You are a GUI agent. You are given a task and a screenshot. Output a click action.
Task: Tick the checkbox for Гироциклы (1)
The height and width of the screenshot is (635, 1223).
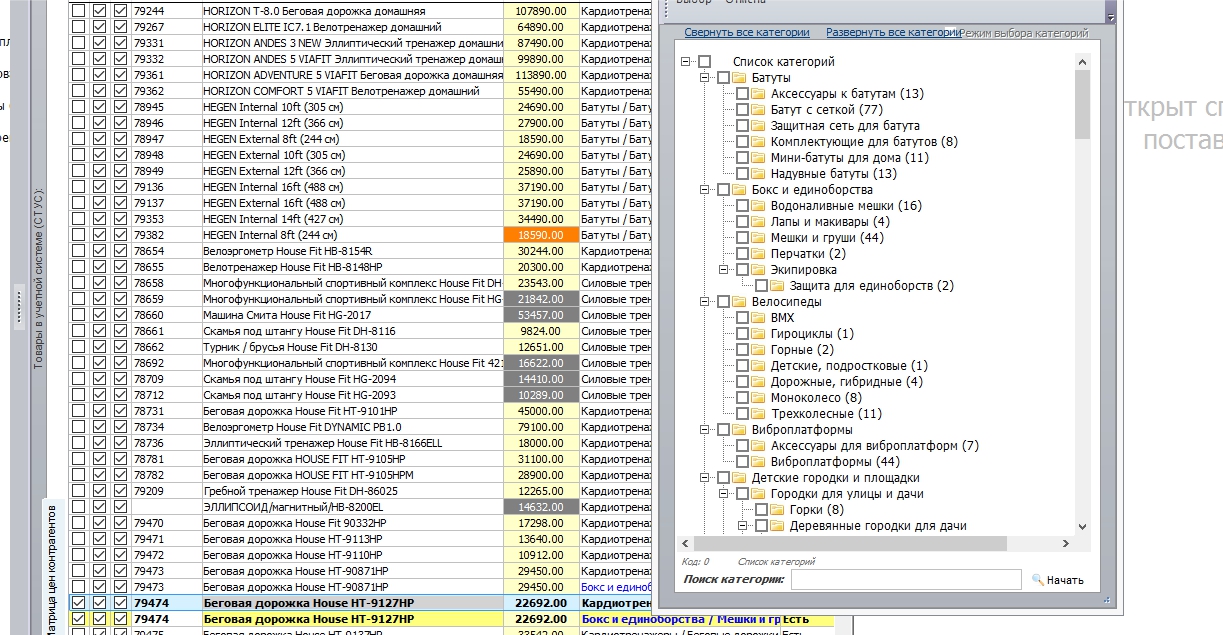pos(742,334)
